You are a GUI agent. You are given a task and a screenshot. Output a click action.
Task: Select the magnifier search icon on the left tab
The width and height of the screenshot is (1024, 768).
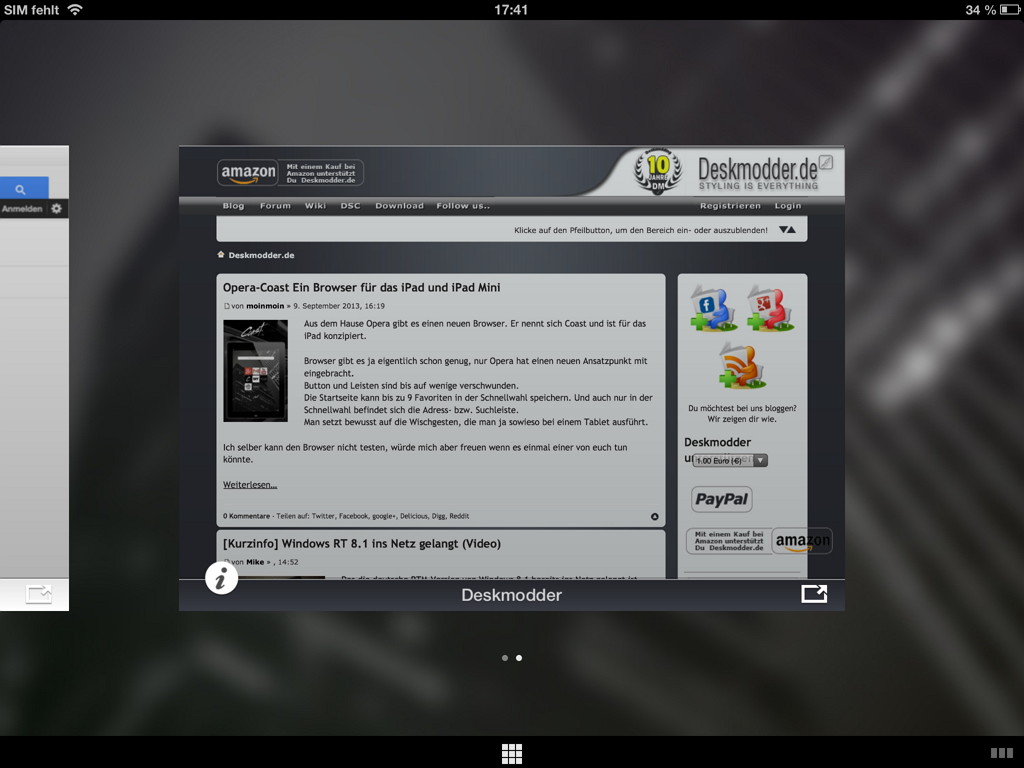point(22,188)
